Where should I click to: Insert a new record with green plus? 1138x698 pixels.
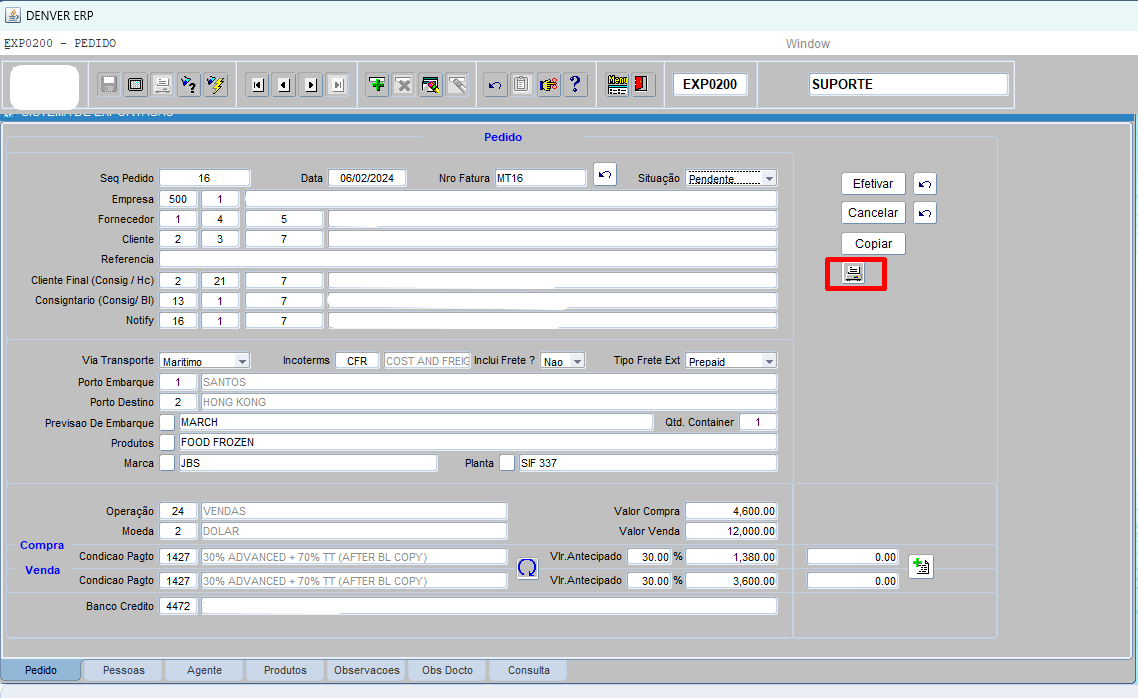pyautogui.click(x=377, y=85)
